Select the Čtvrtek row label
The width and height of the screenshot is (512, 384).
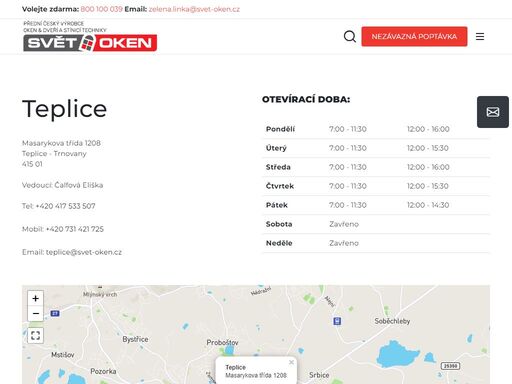[x=280, y=186]
